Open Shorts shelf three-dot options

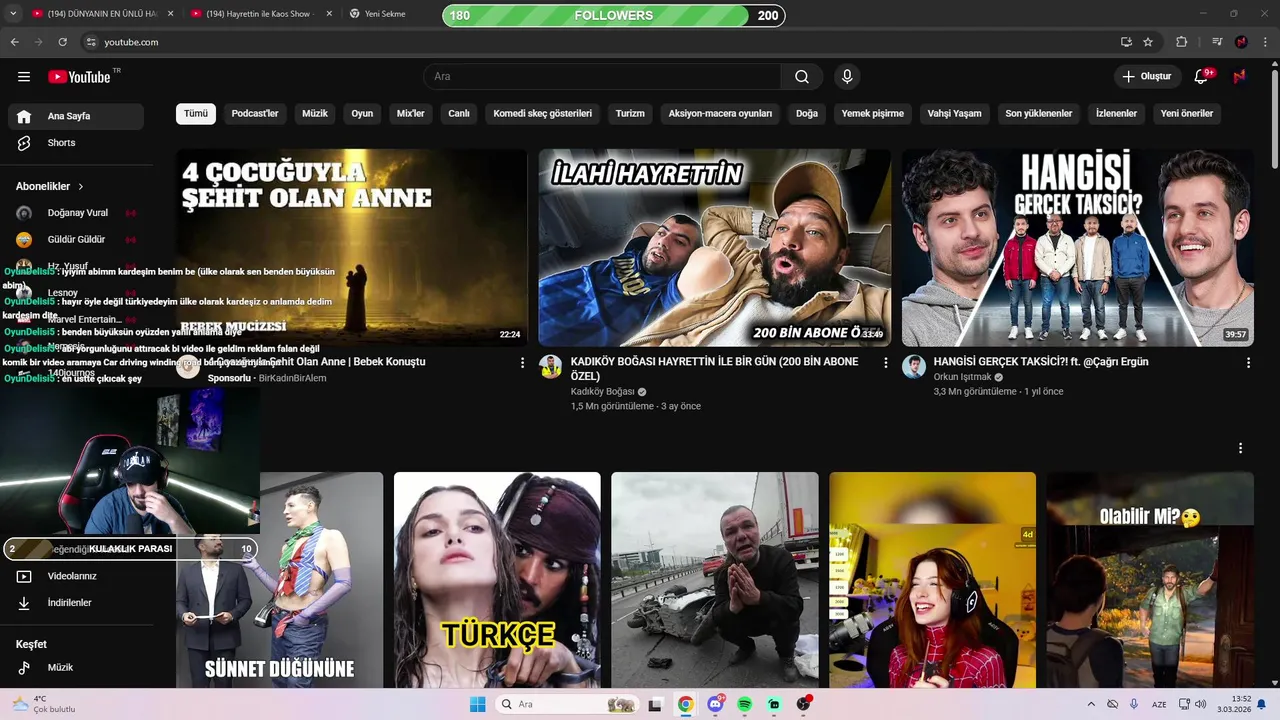(1240, 448)
